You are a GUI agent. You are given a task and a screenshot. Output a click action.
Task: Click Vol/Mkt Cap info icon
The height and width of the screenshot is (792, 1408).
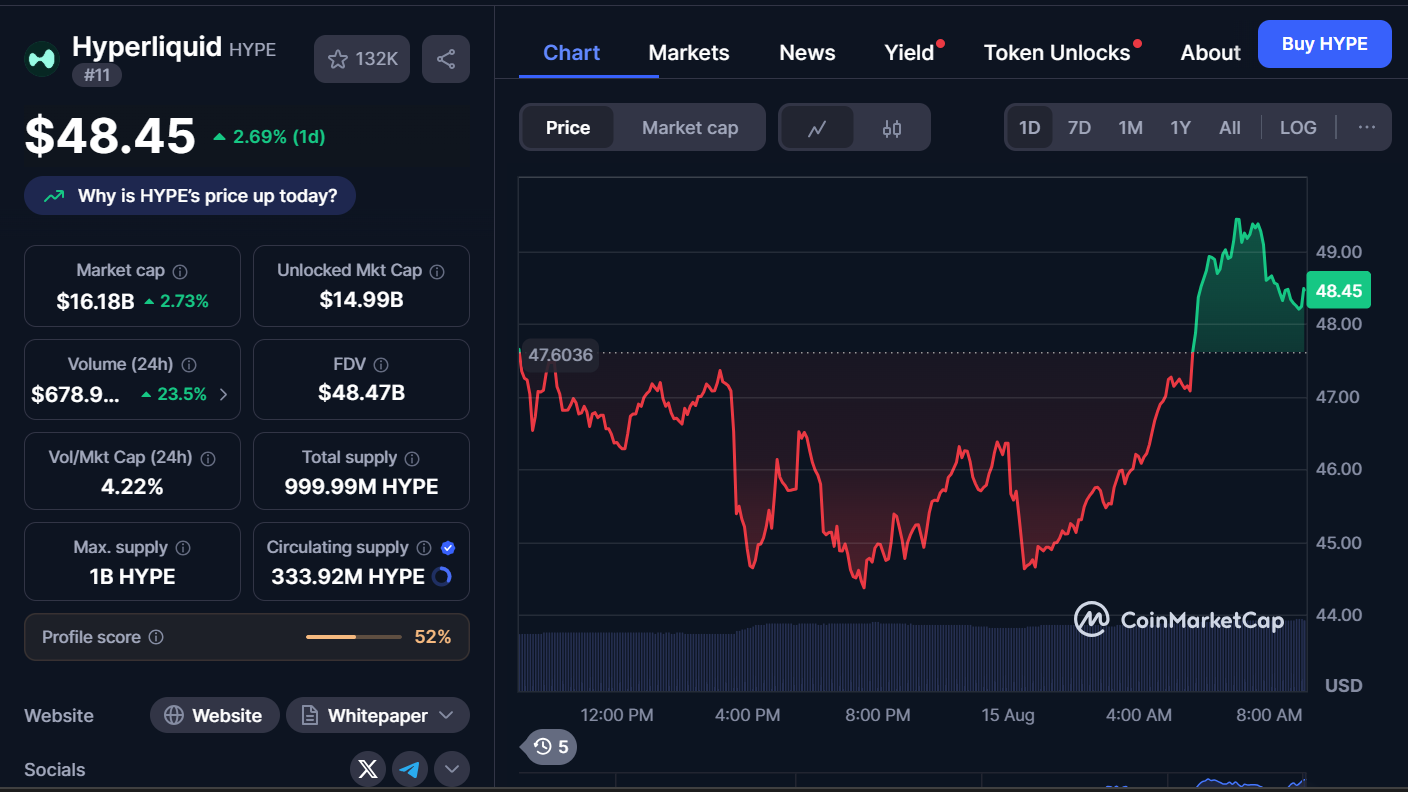208,458
